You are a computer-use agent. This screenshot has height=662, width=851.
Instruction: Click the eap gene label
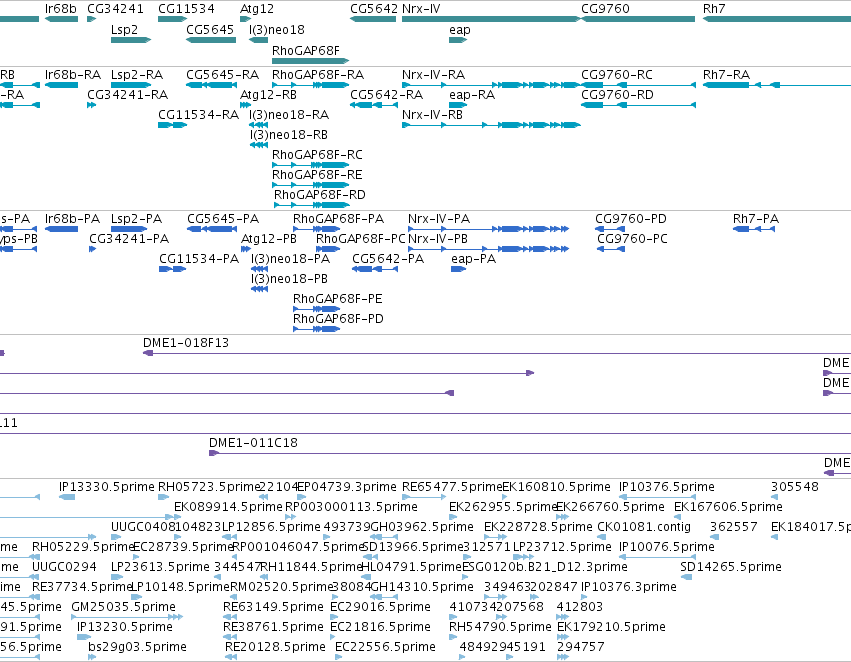click(460, 30)
